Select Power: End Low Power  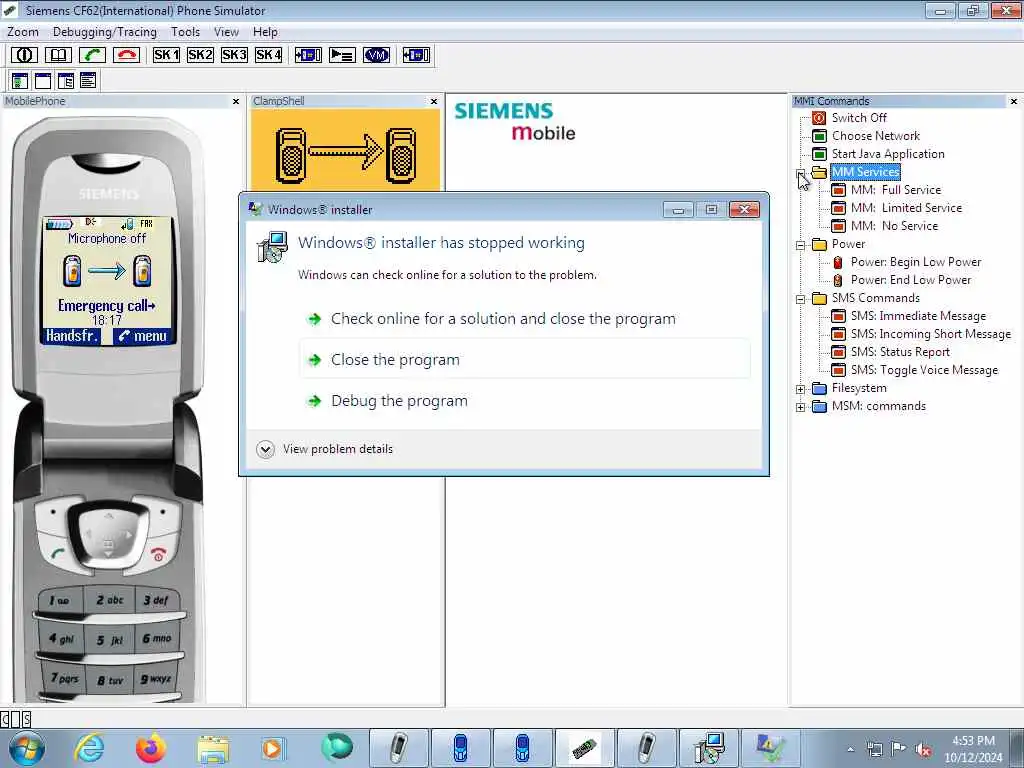tap(911, 280)
